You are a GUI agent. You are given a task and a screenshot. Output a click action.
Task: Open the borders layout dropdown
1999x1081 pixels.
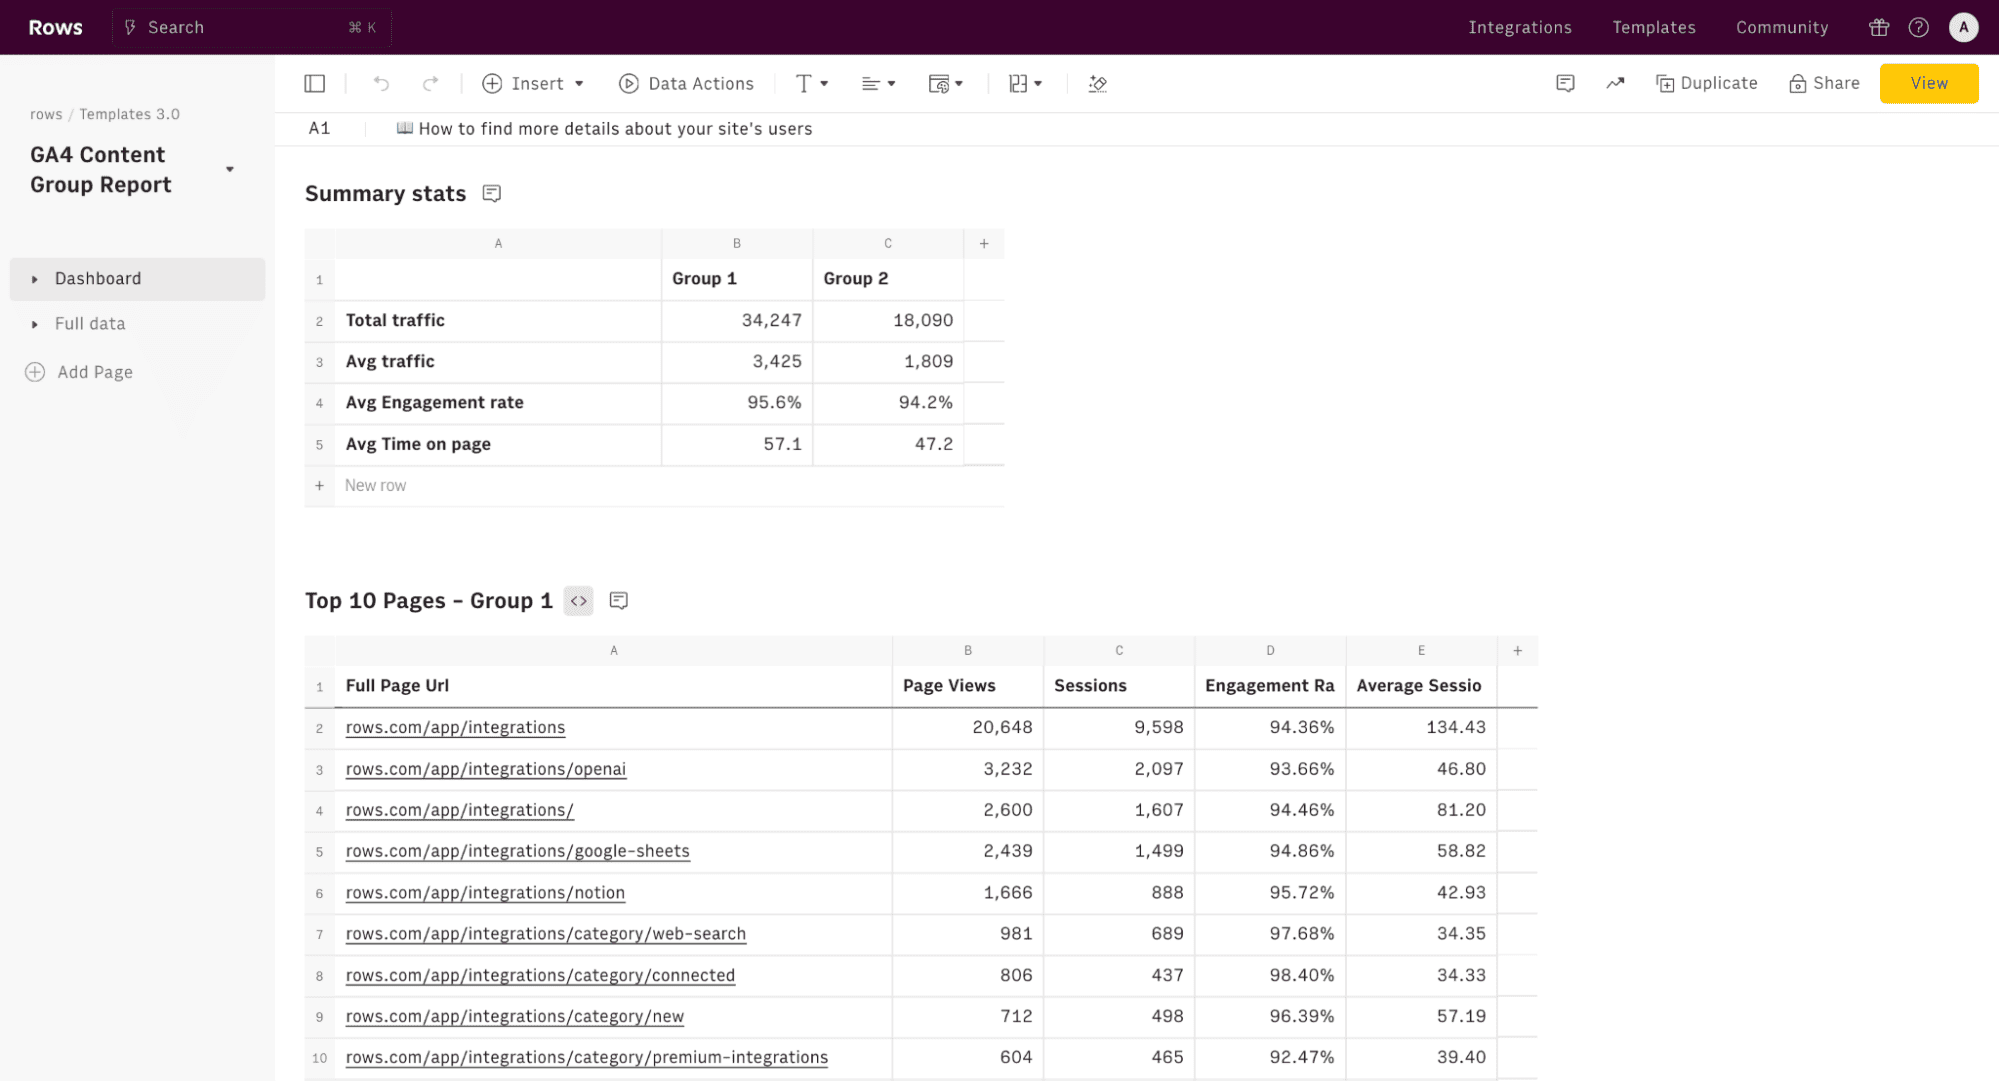pyautogui.click(x=1025, y=84)
